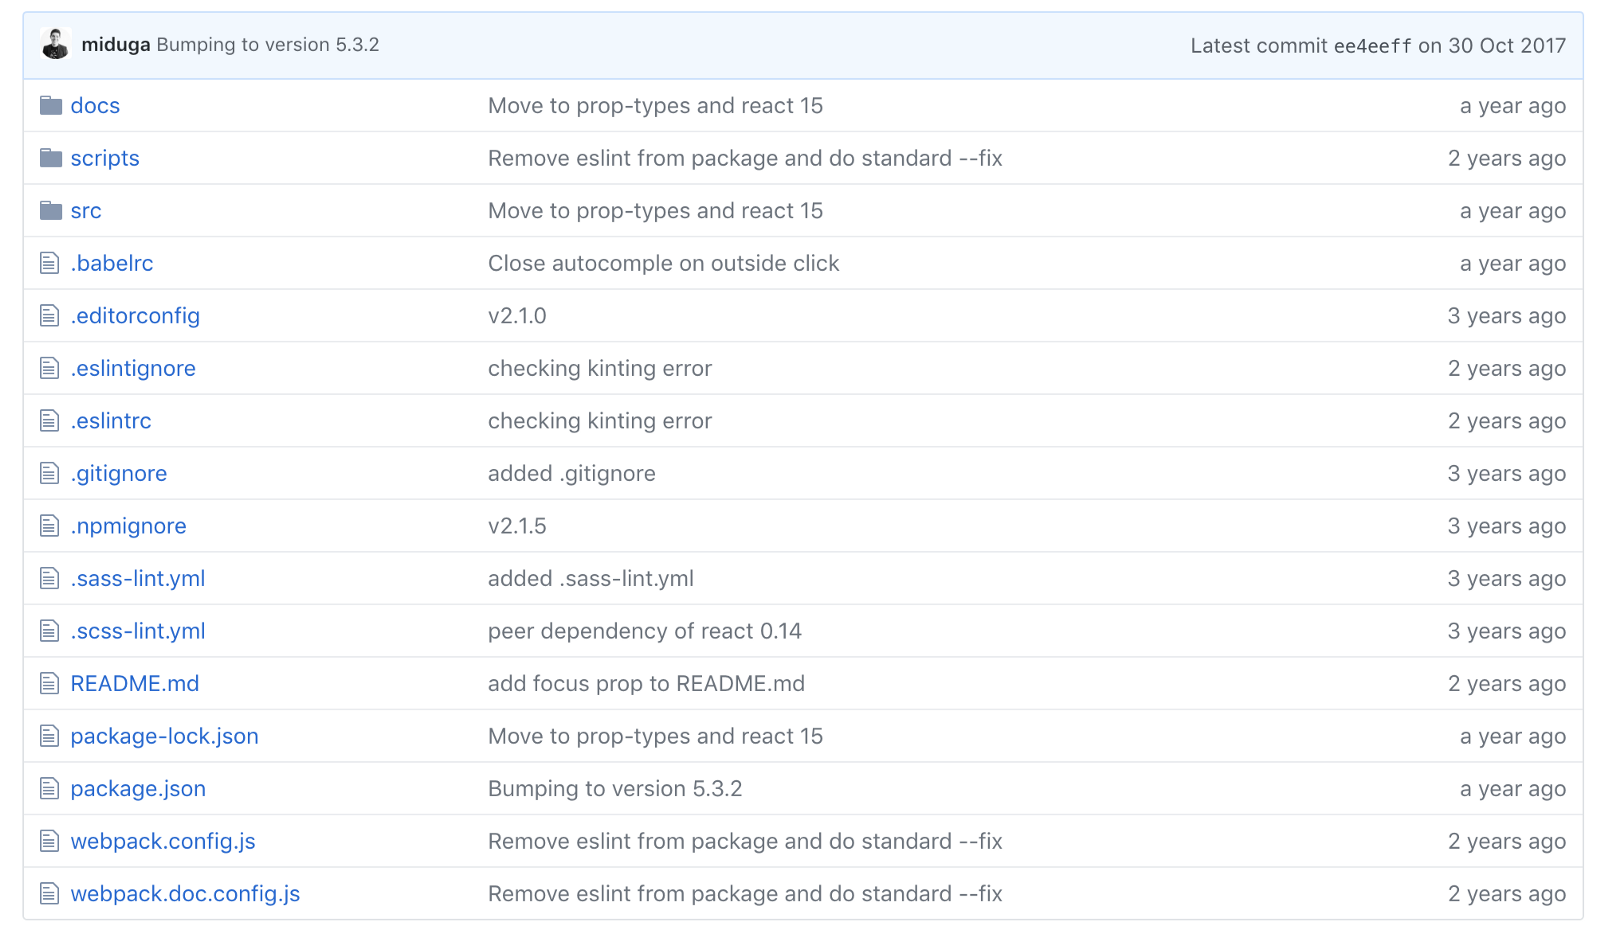Open the webpack.doc.config.js file
1600x933 pixels.
(185, 894)
